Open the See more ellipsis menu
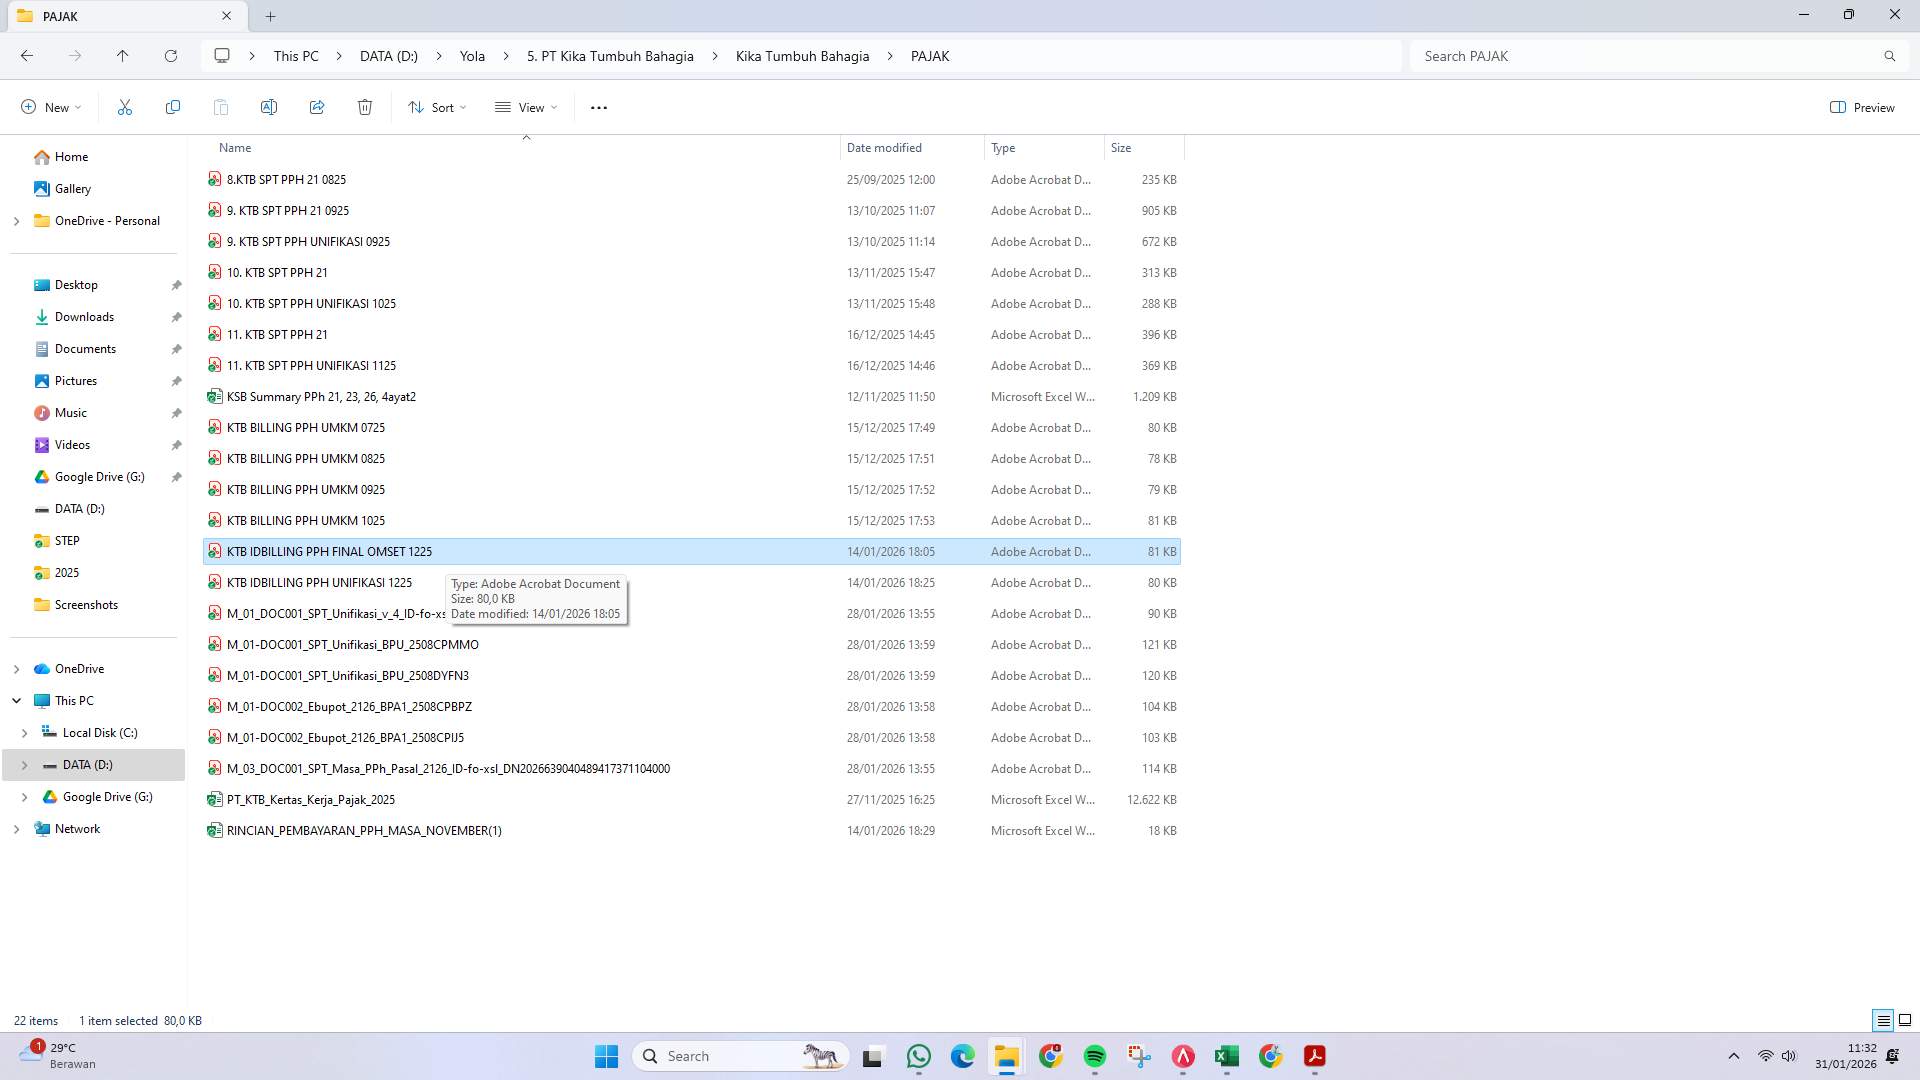 tap(598, 107)
